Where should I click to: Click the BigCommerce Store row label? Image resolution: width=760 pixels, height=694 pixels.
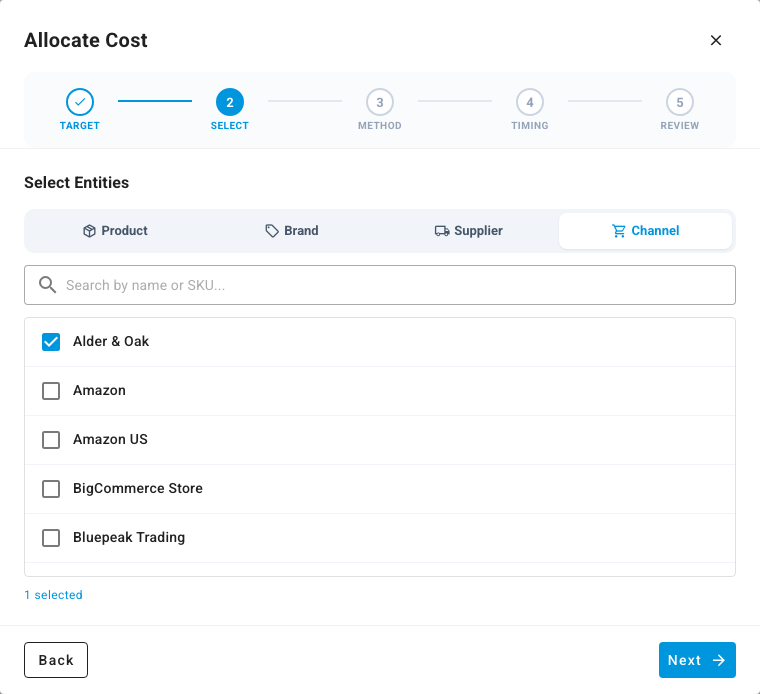138,488
